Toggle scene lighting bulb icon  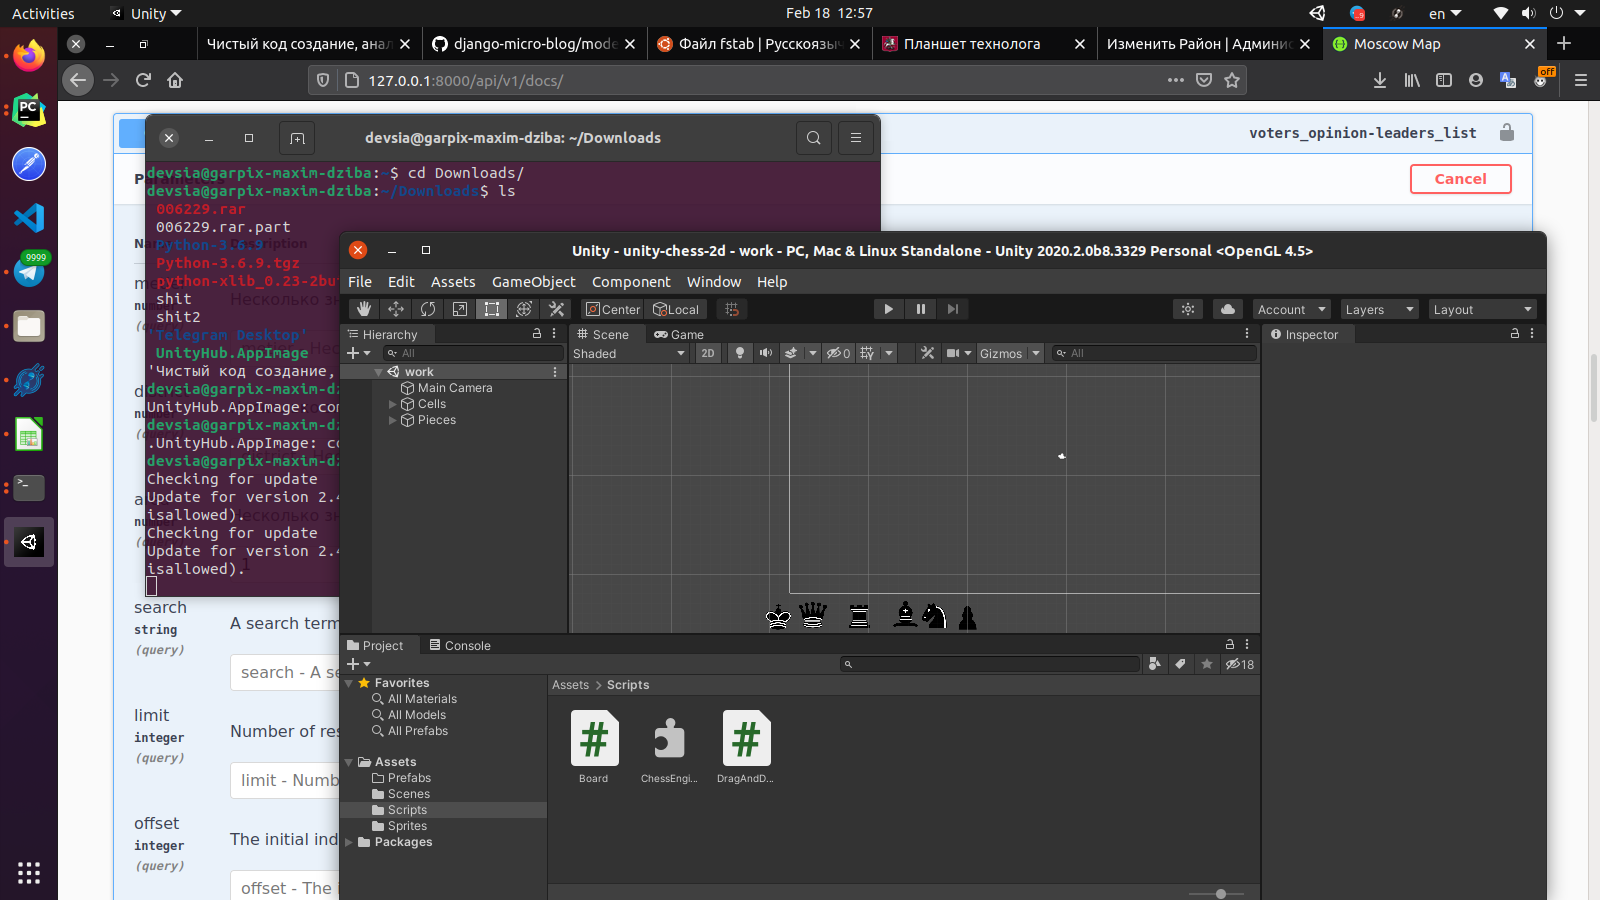tap(740, 353)
